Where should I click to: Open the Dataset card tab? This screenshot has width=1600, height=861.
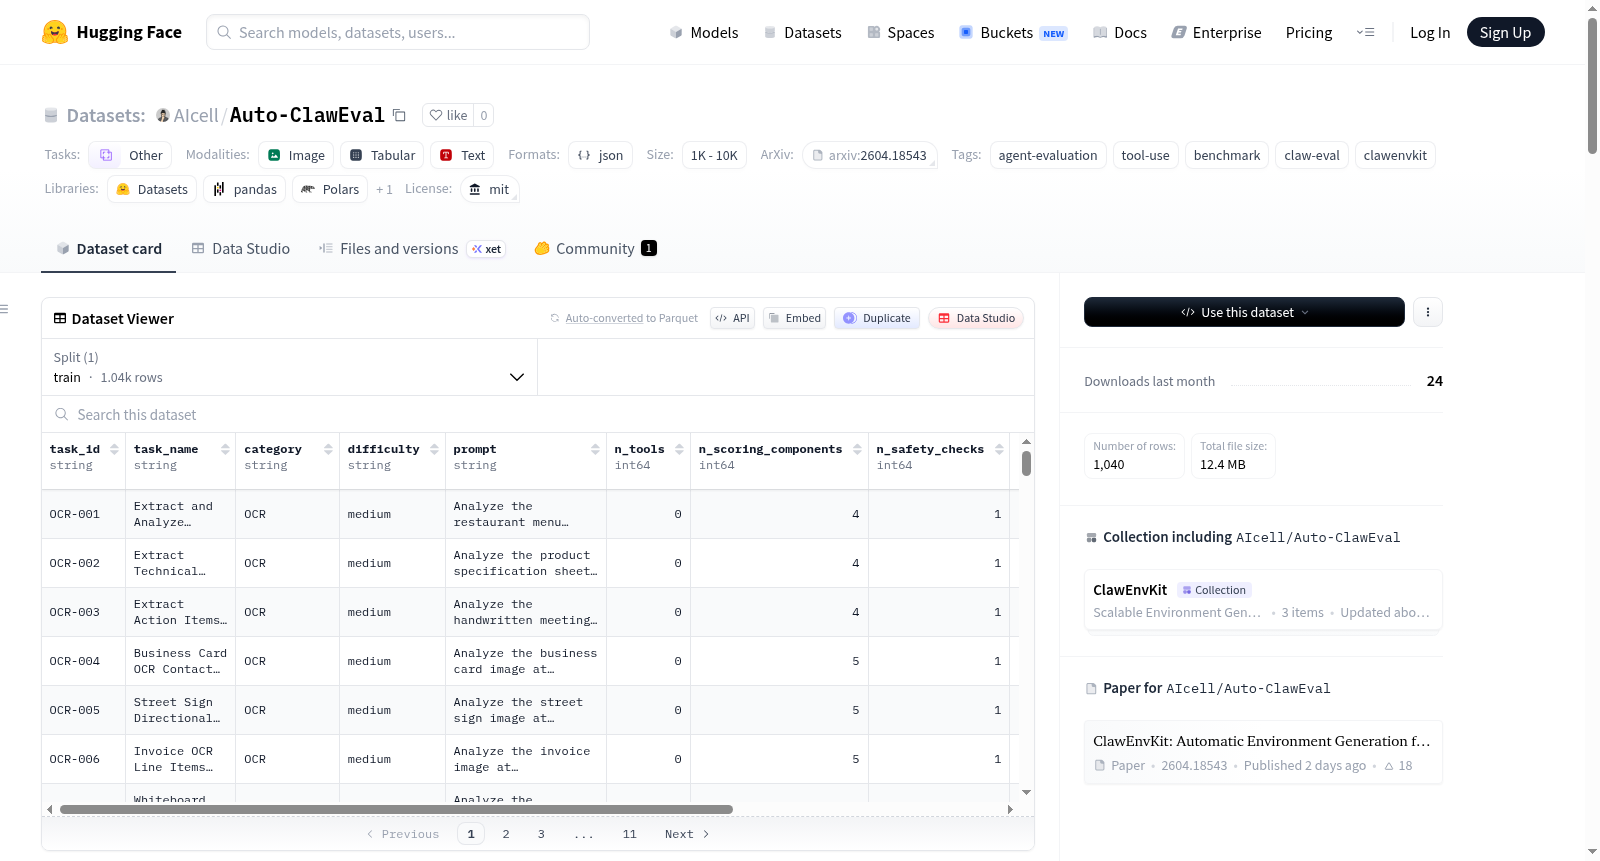tap(108, 249)
